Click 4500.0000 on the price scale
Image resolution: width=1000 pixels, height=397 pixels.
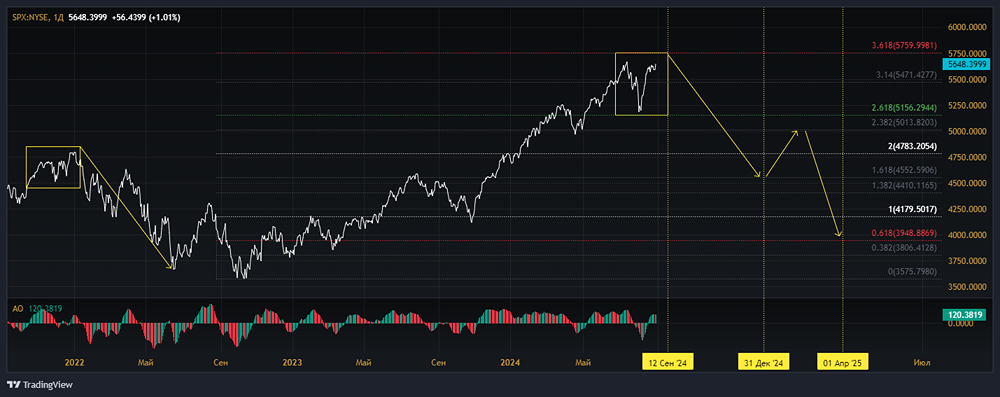tap(967, 183)
